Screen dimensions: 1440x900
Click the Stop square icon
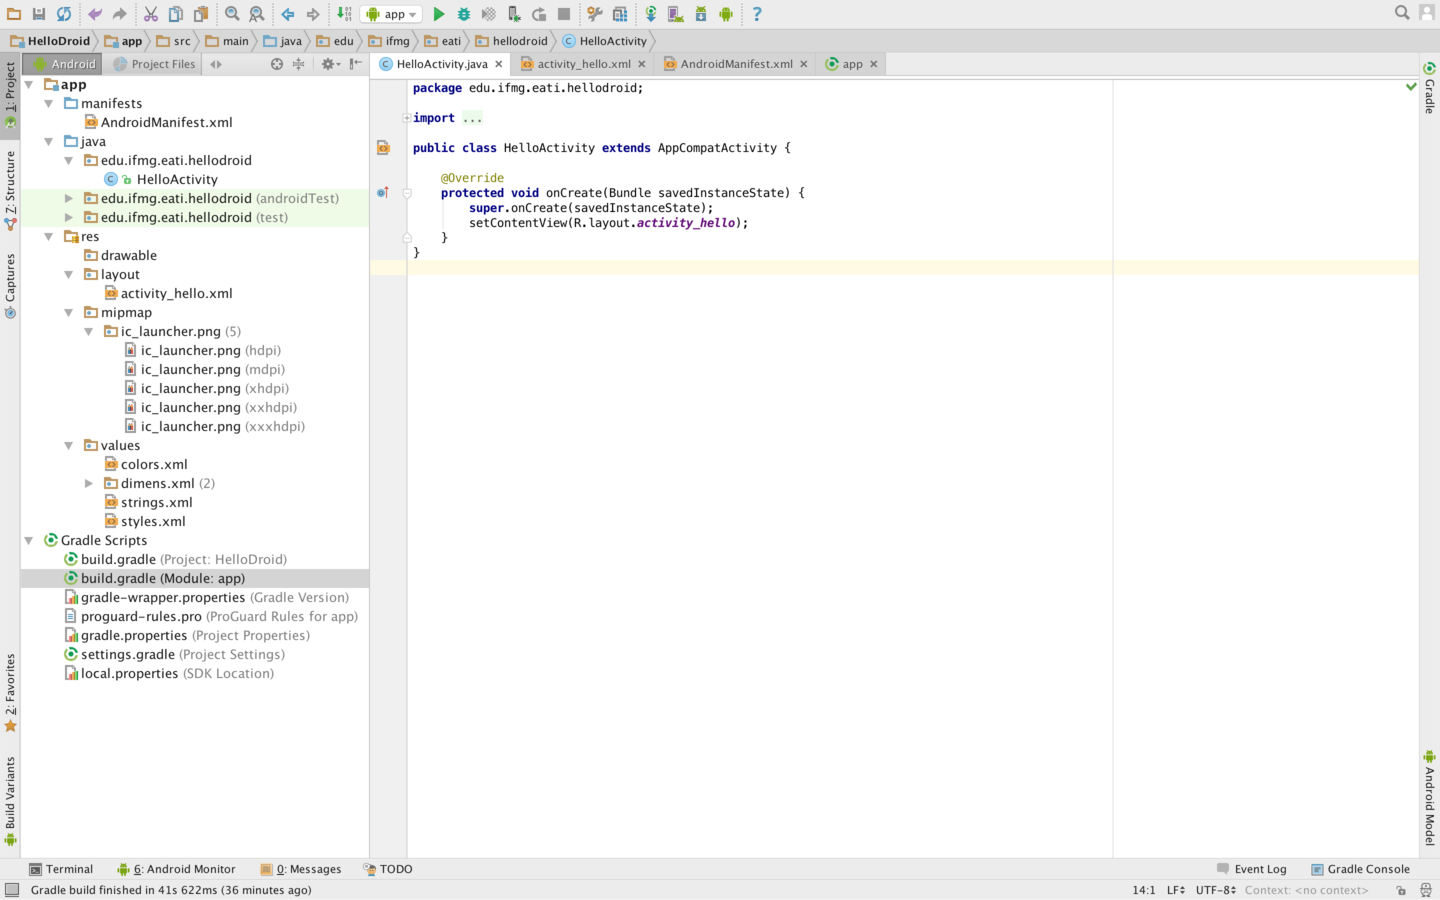pyautogui.click(x=564, y=14)
